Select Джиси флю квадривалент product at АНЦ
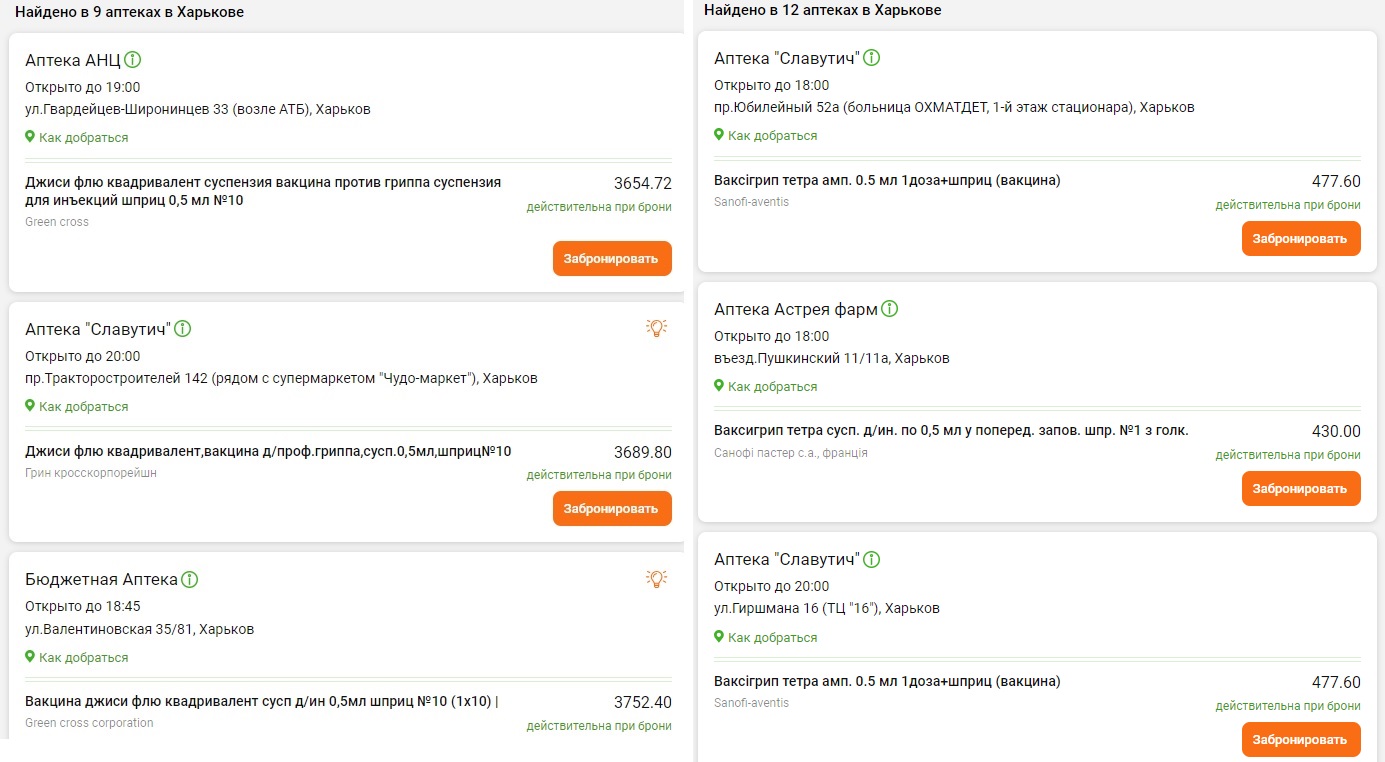Screen dimensions: 1385x762 pyautogui.click(x=263, y=191)
